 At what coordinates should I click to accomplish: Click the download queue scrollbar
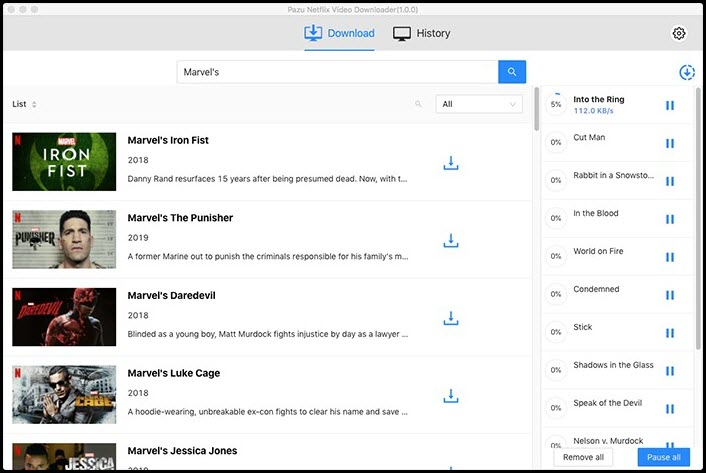pyautogui.click(x=698, y=218)
